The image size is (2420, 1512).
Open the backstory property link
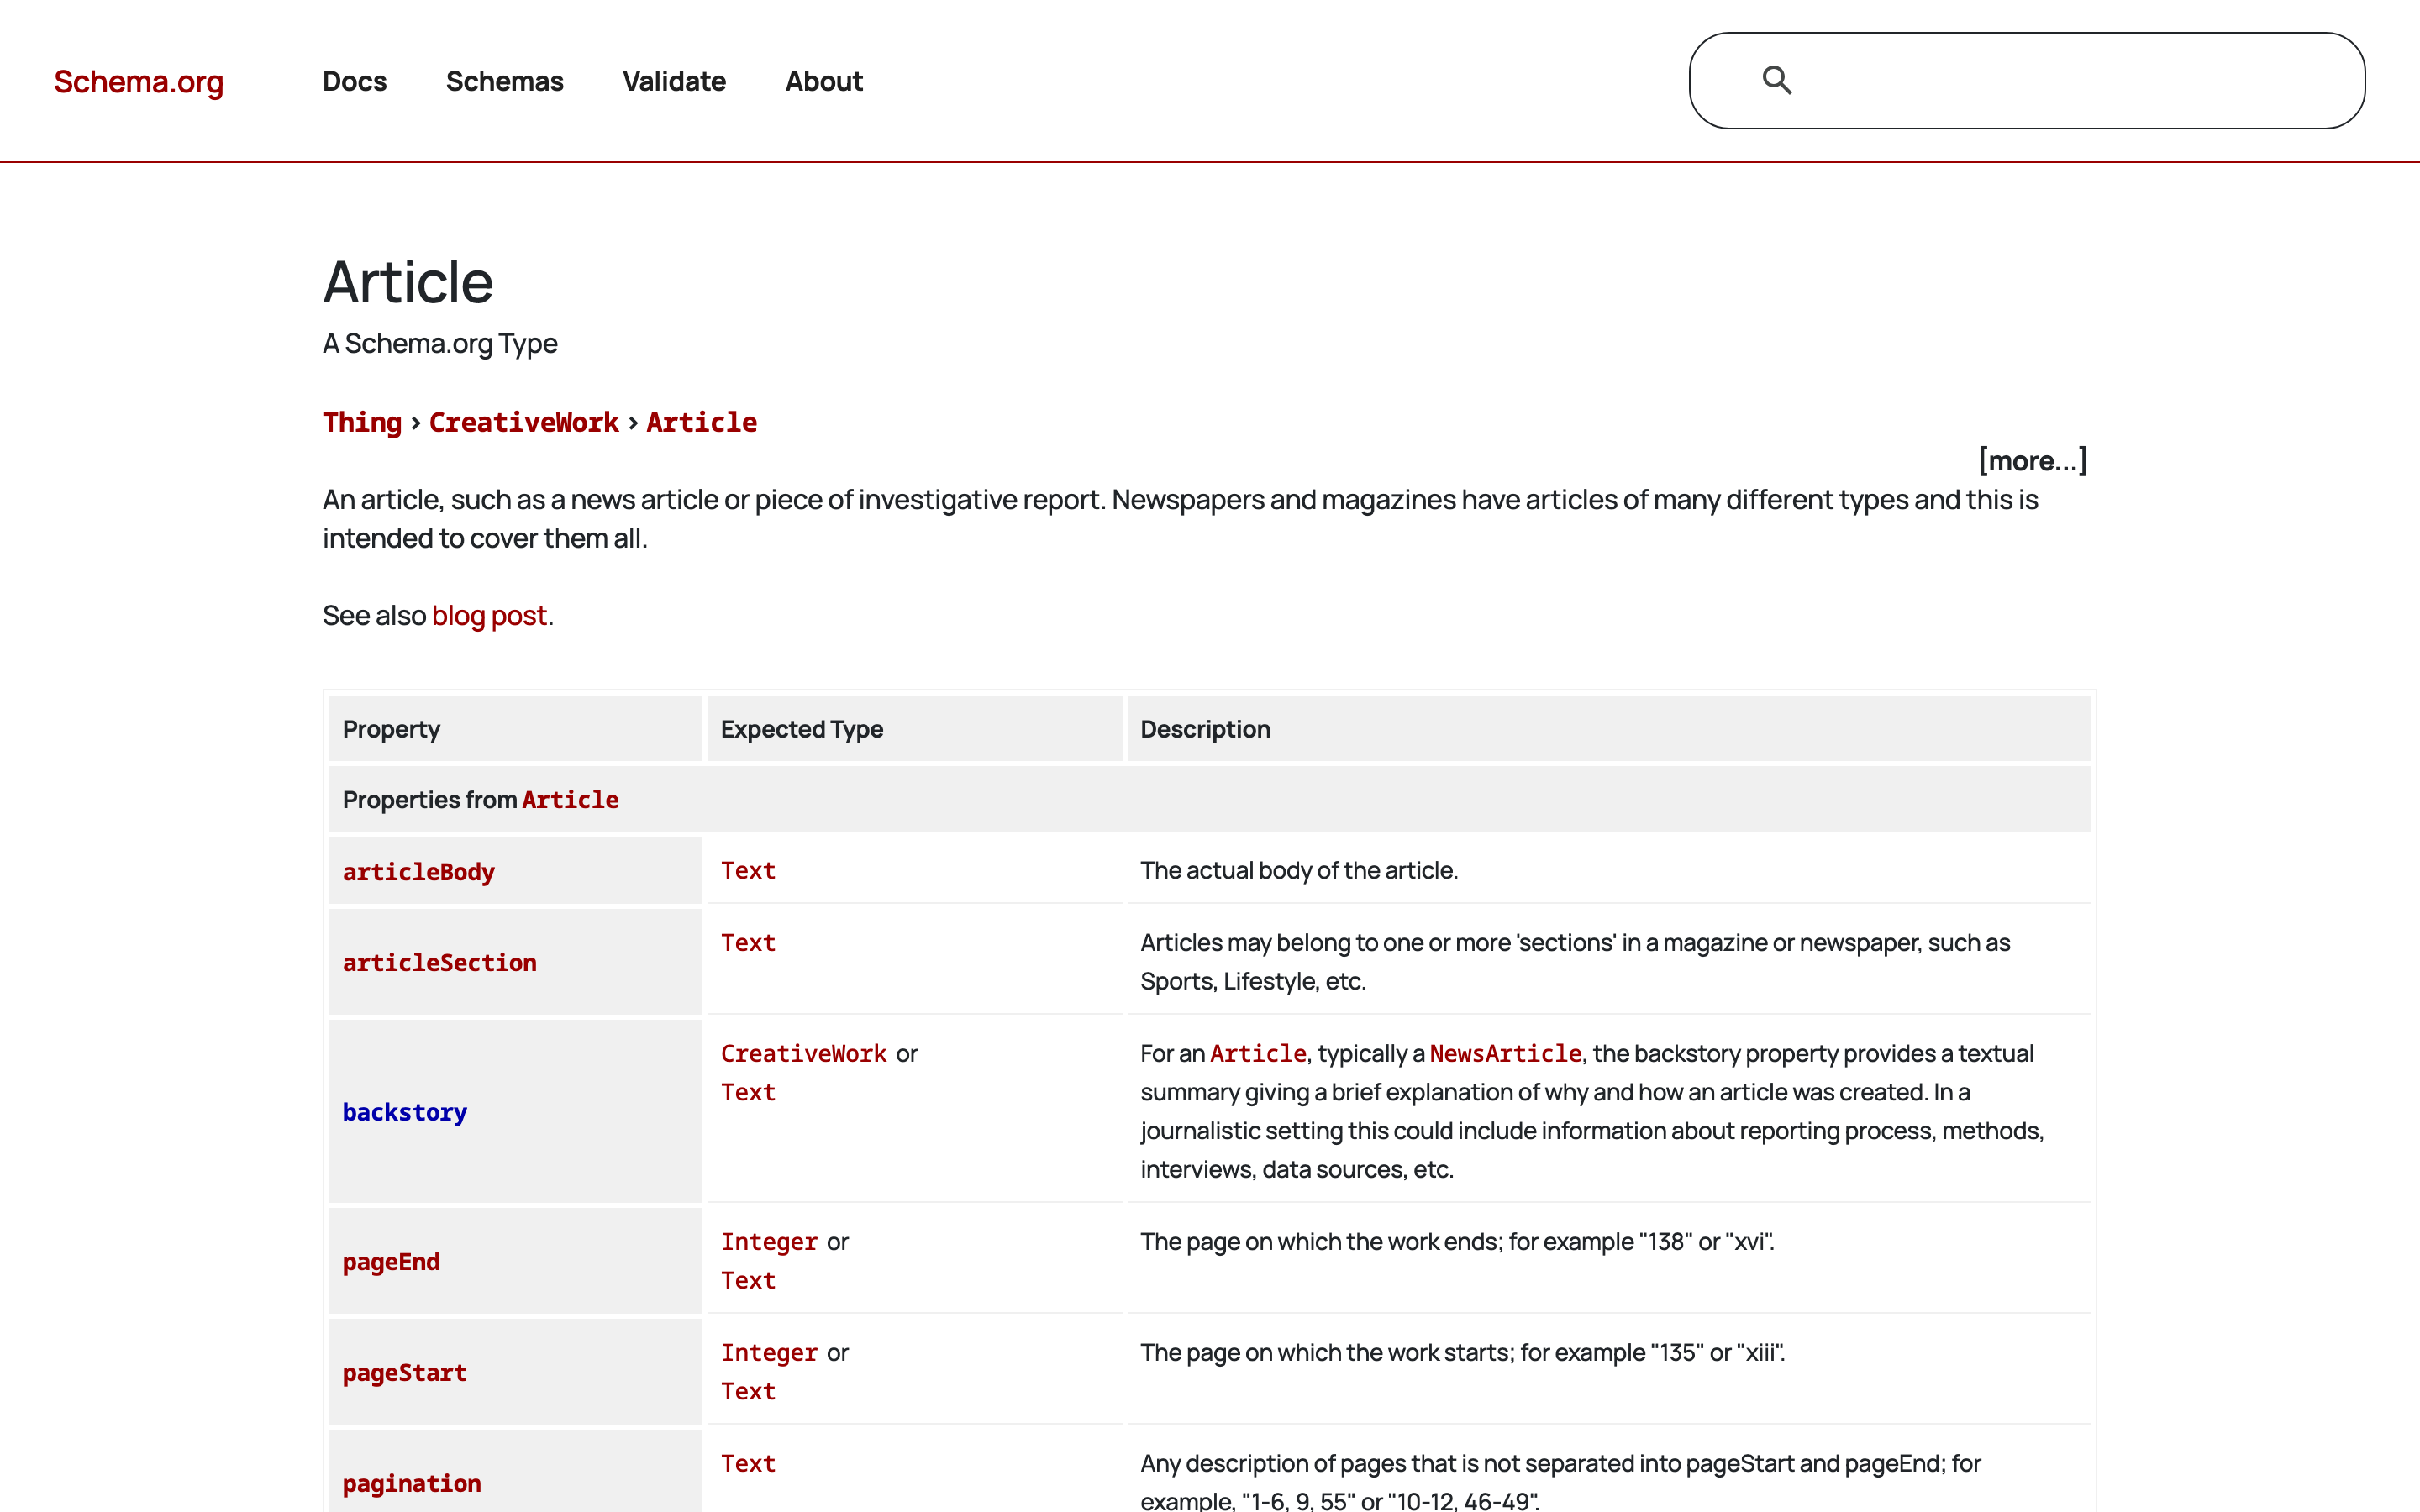(x=405, y=1112)
